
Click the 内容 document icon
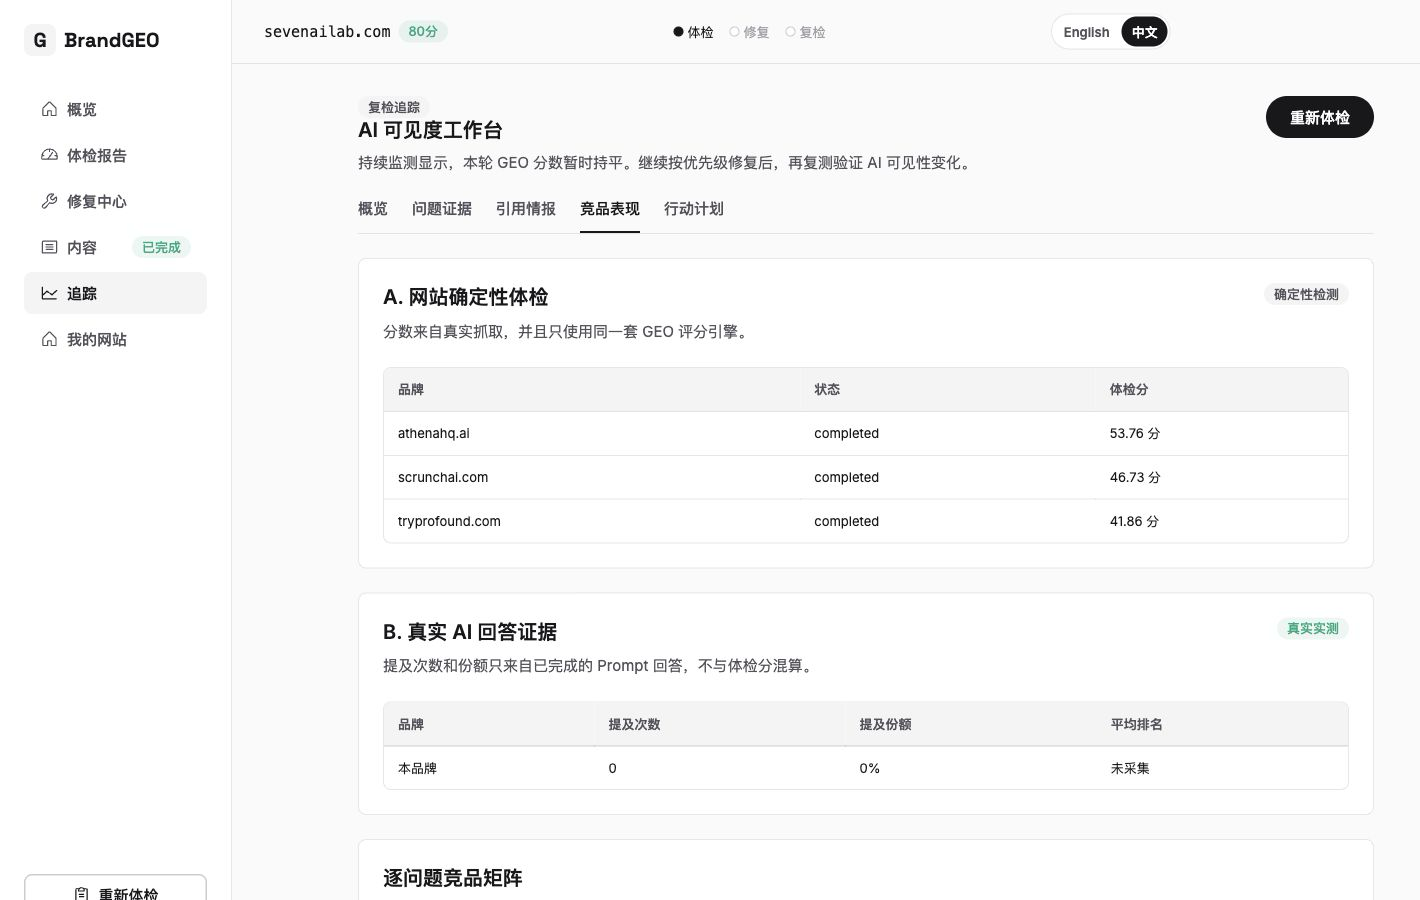(x=49, y=247)
